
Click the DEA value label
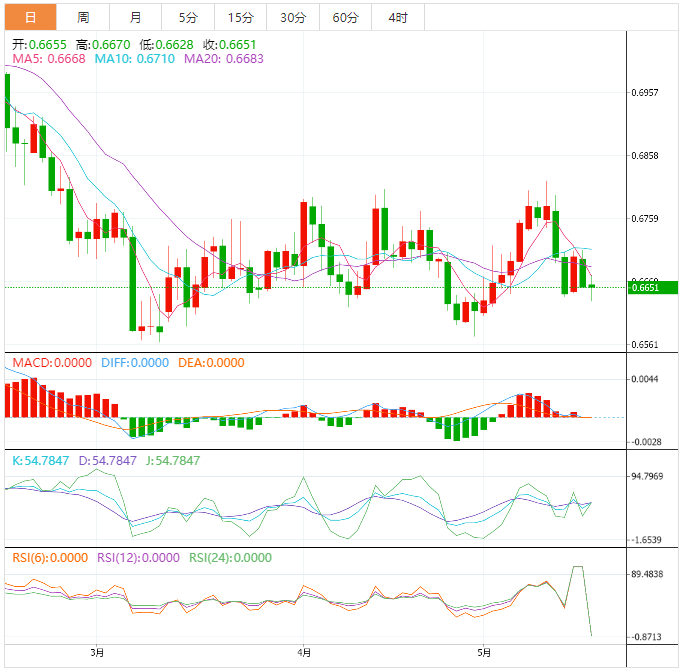tap(210, 363)
